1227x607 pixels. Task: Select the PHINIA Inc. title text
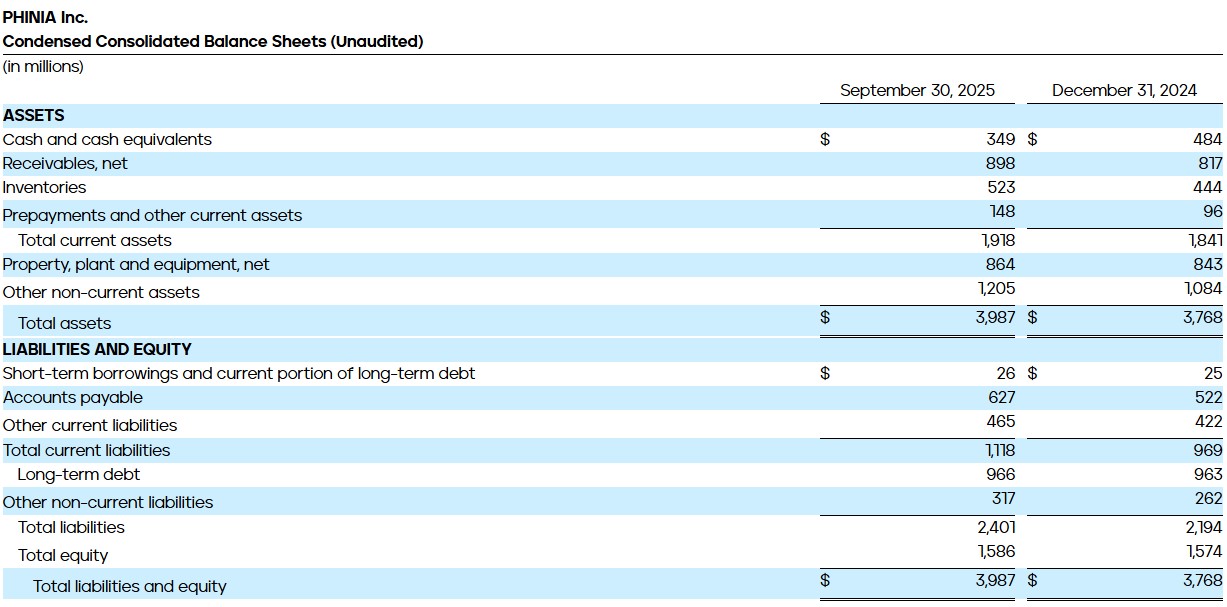46,16
